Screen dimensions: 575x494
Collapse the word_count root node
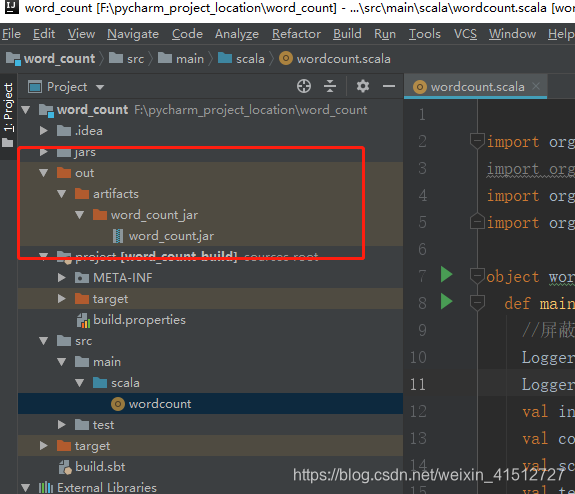pyautogui.click(x=26, y=110)
